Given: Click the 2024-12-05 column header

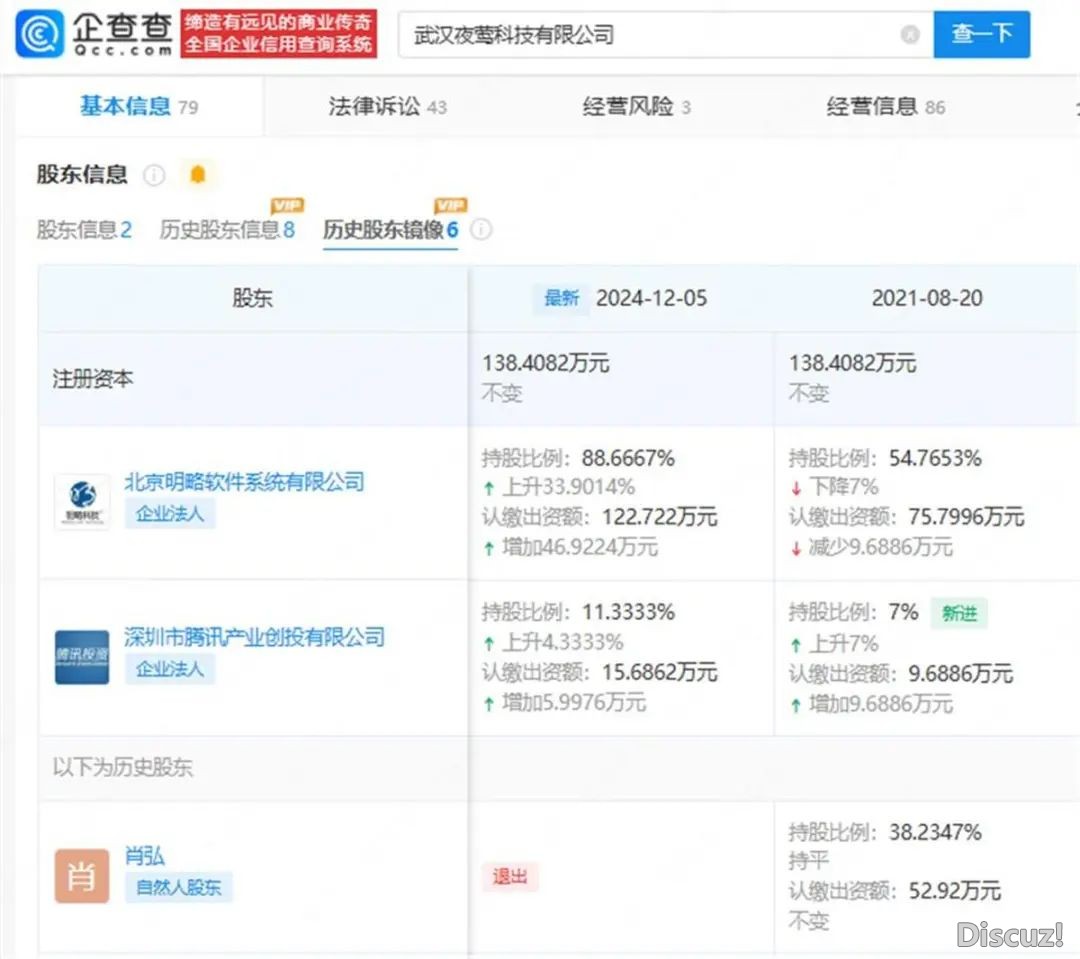Looking at the screenshot, I should [x=652, y=298].
